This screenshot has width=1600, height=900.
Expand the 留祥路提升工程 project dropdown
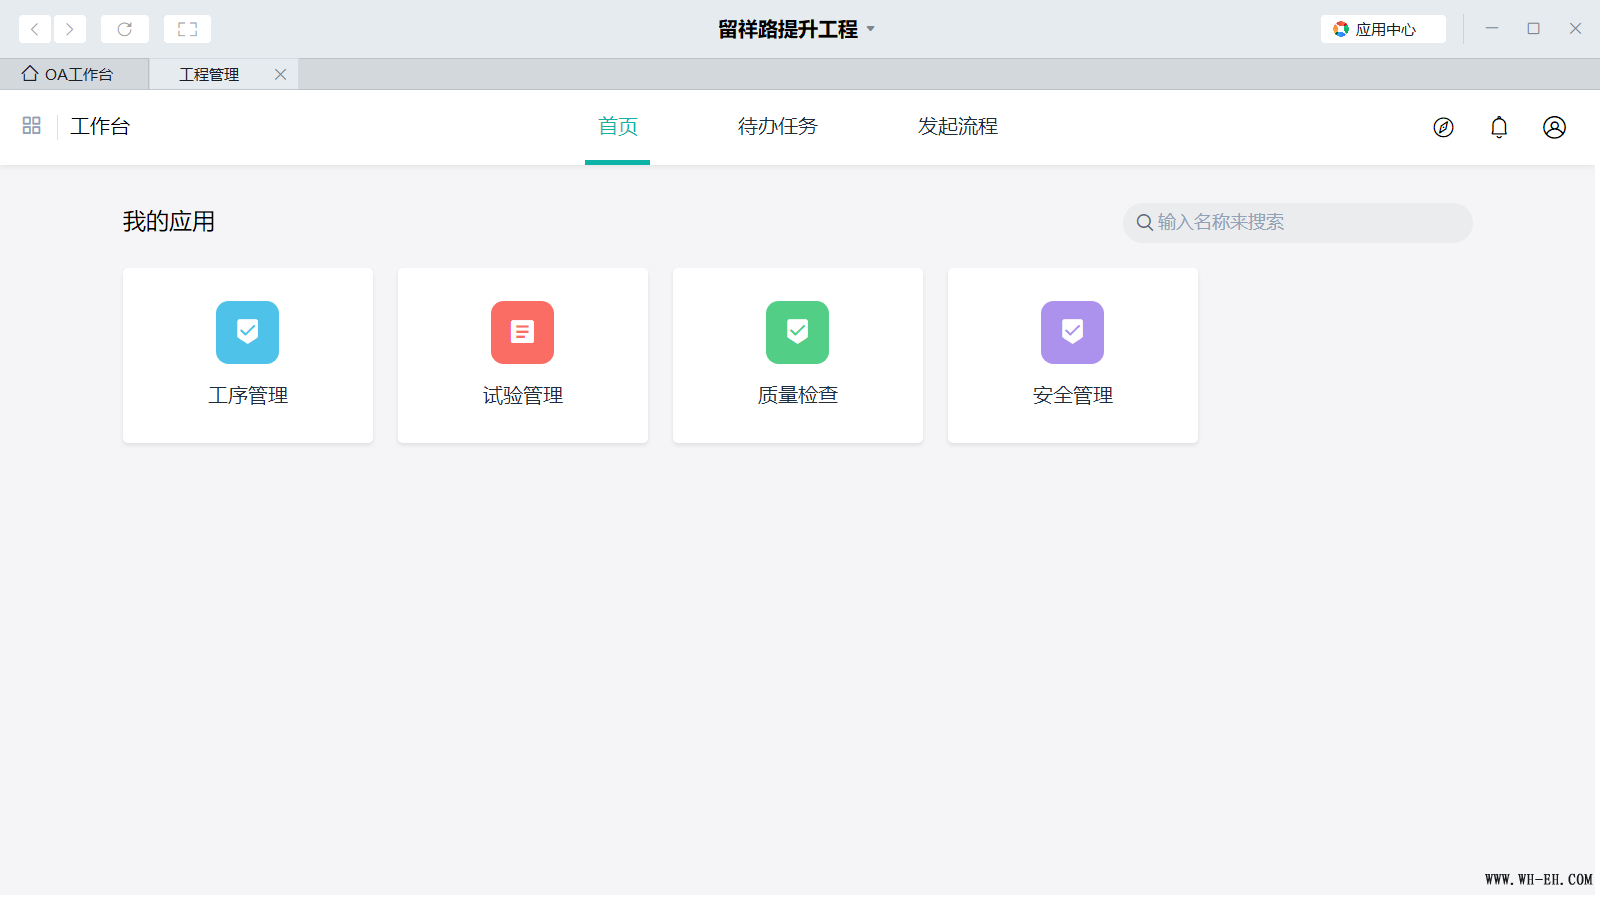871,29
